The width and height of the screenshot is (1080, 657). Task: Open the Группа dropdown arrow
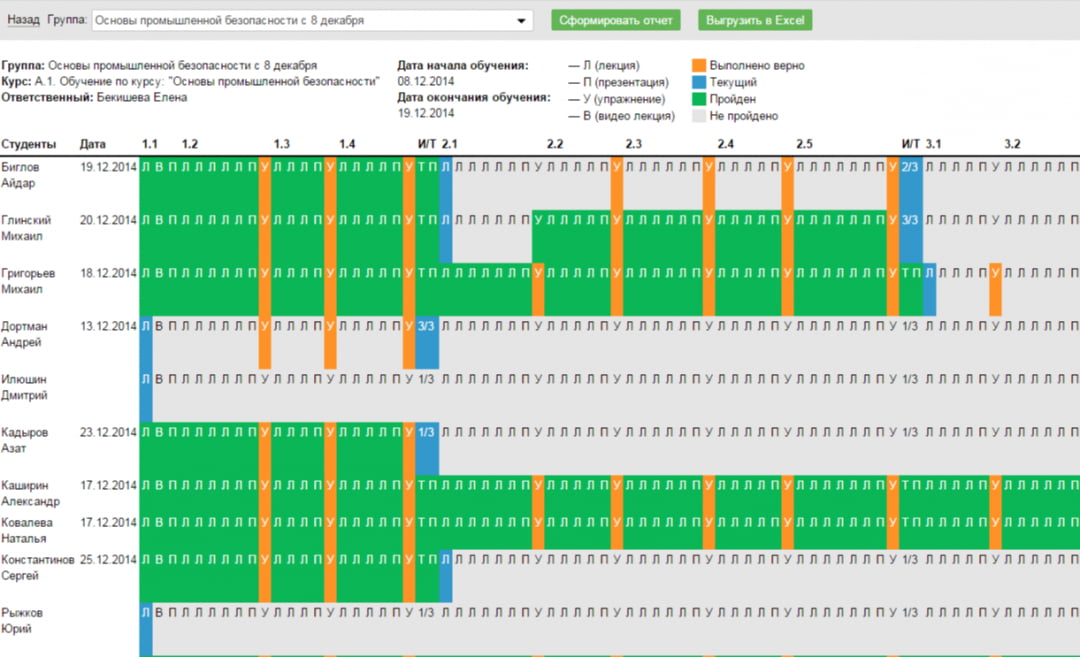[x=522, y=21]
